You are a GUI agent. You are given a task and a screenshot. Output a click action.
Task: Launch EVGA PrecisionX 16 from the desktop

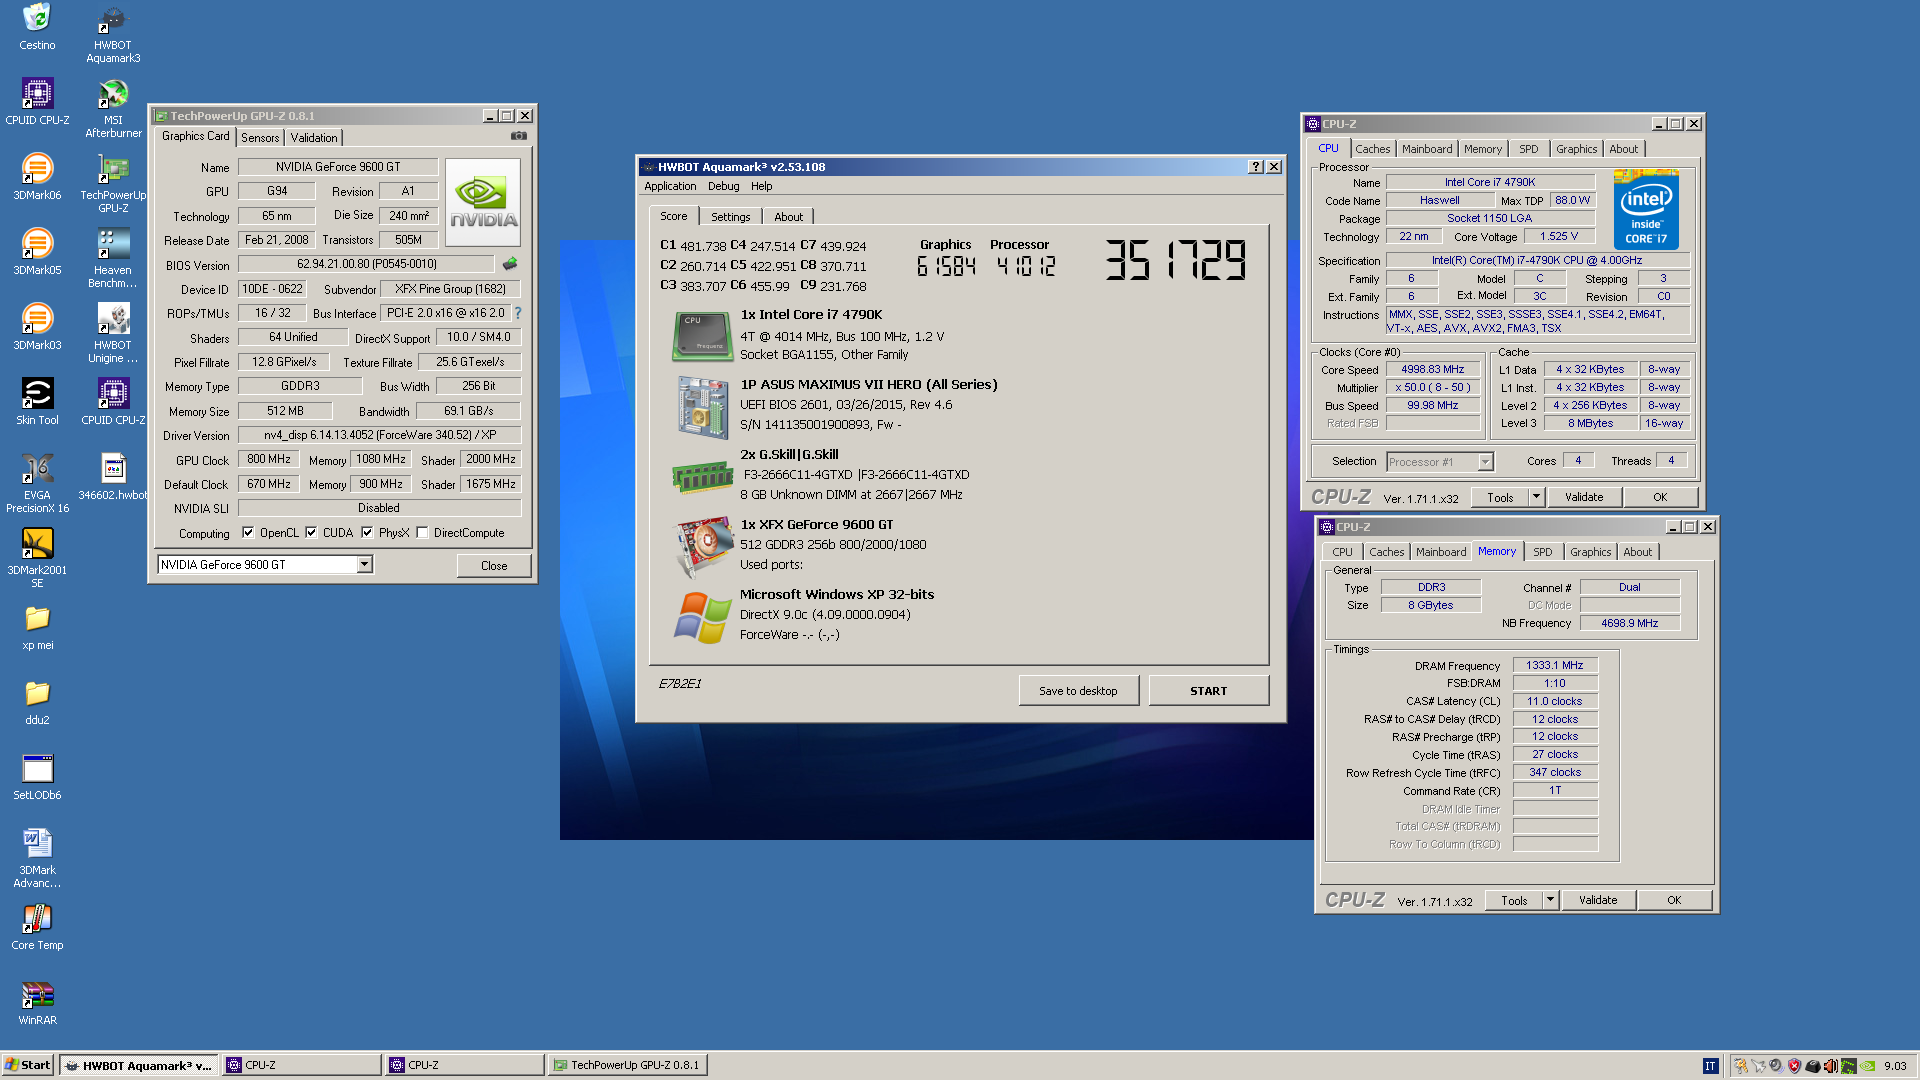(x=37, y=482)
